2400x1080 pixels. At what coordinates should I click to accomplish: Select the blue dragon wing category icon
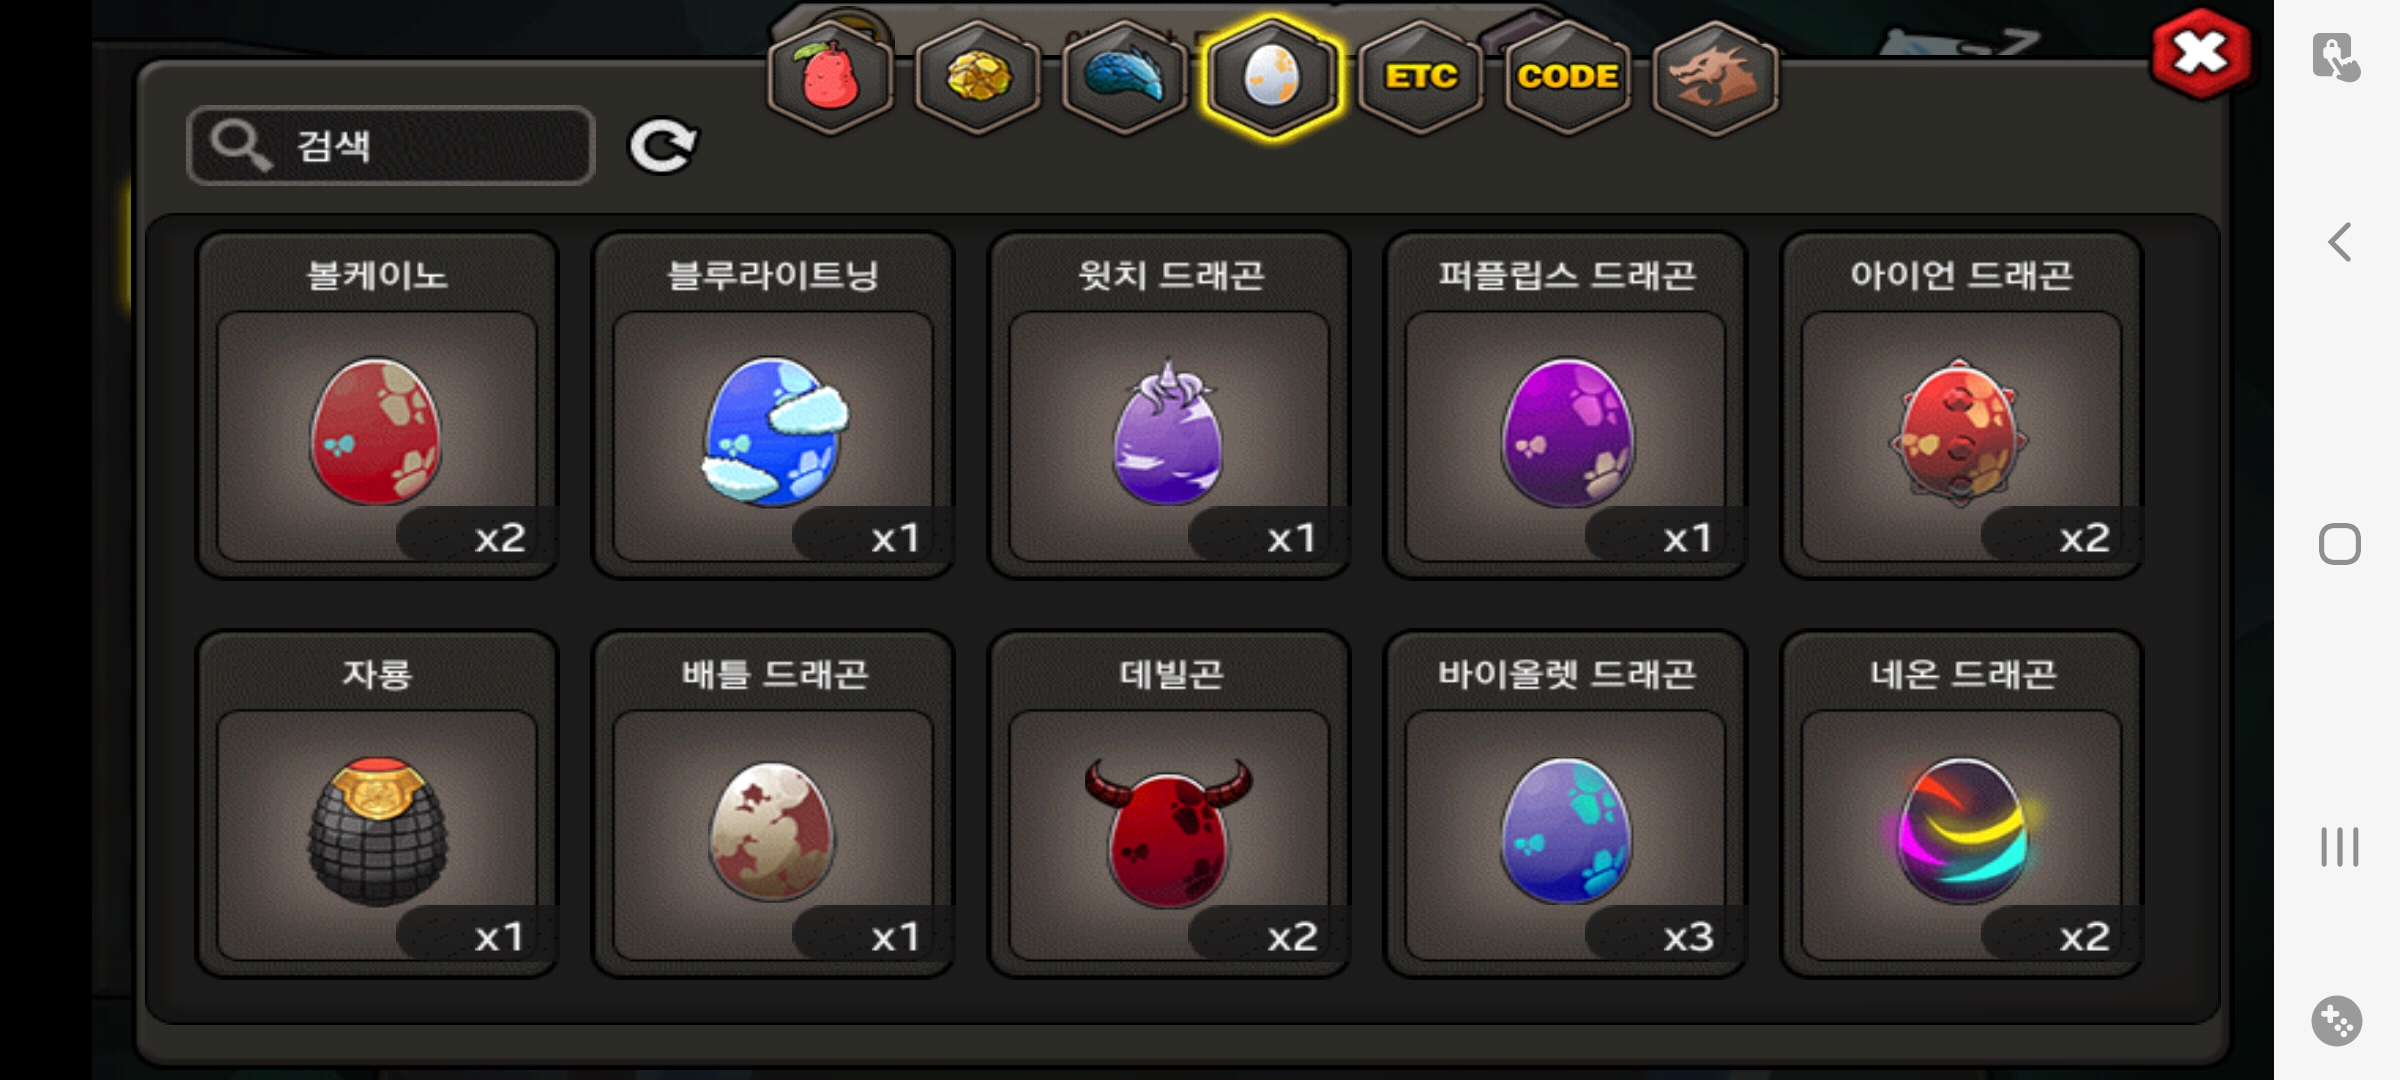tap(1125, 77)
